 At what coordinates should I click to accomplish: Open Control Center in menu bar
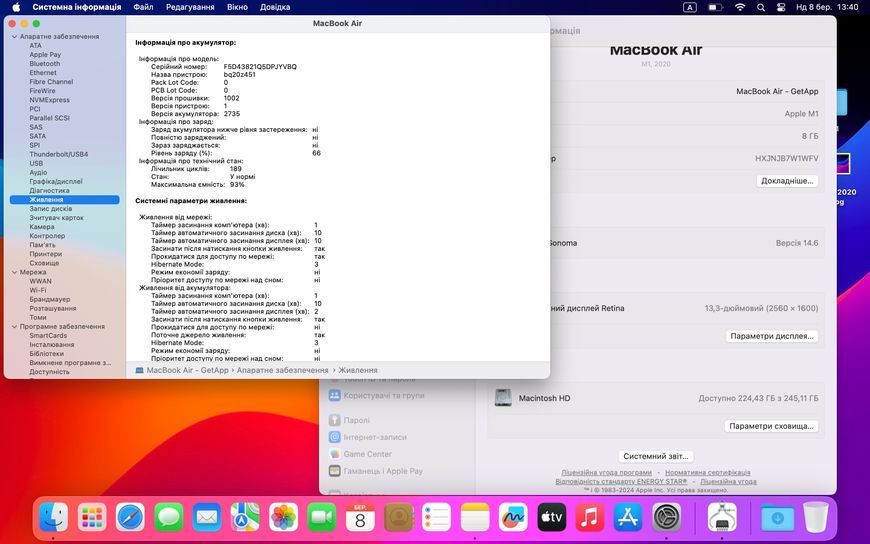781,7
